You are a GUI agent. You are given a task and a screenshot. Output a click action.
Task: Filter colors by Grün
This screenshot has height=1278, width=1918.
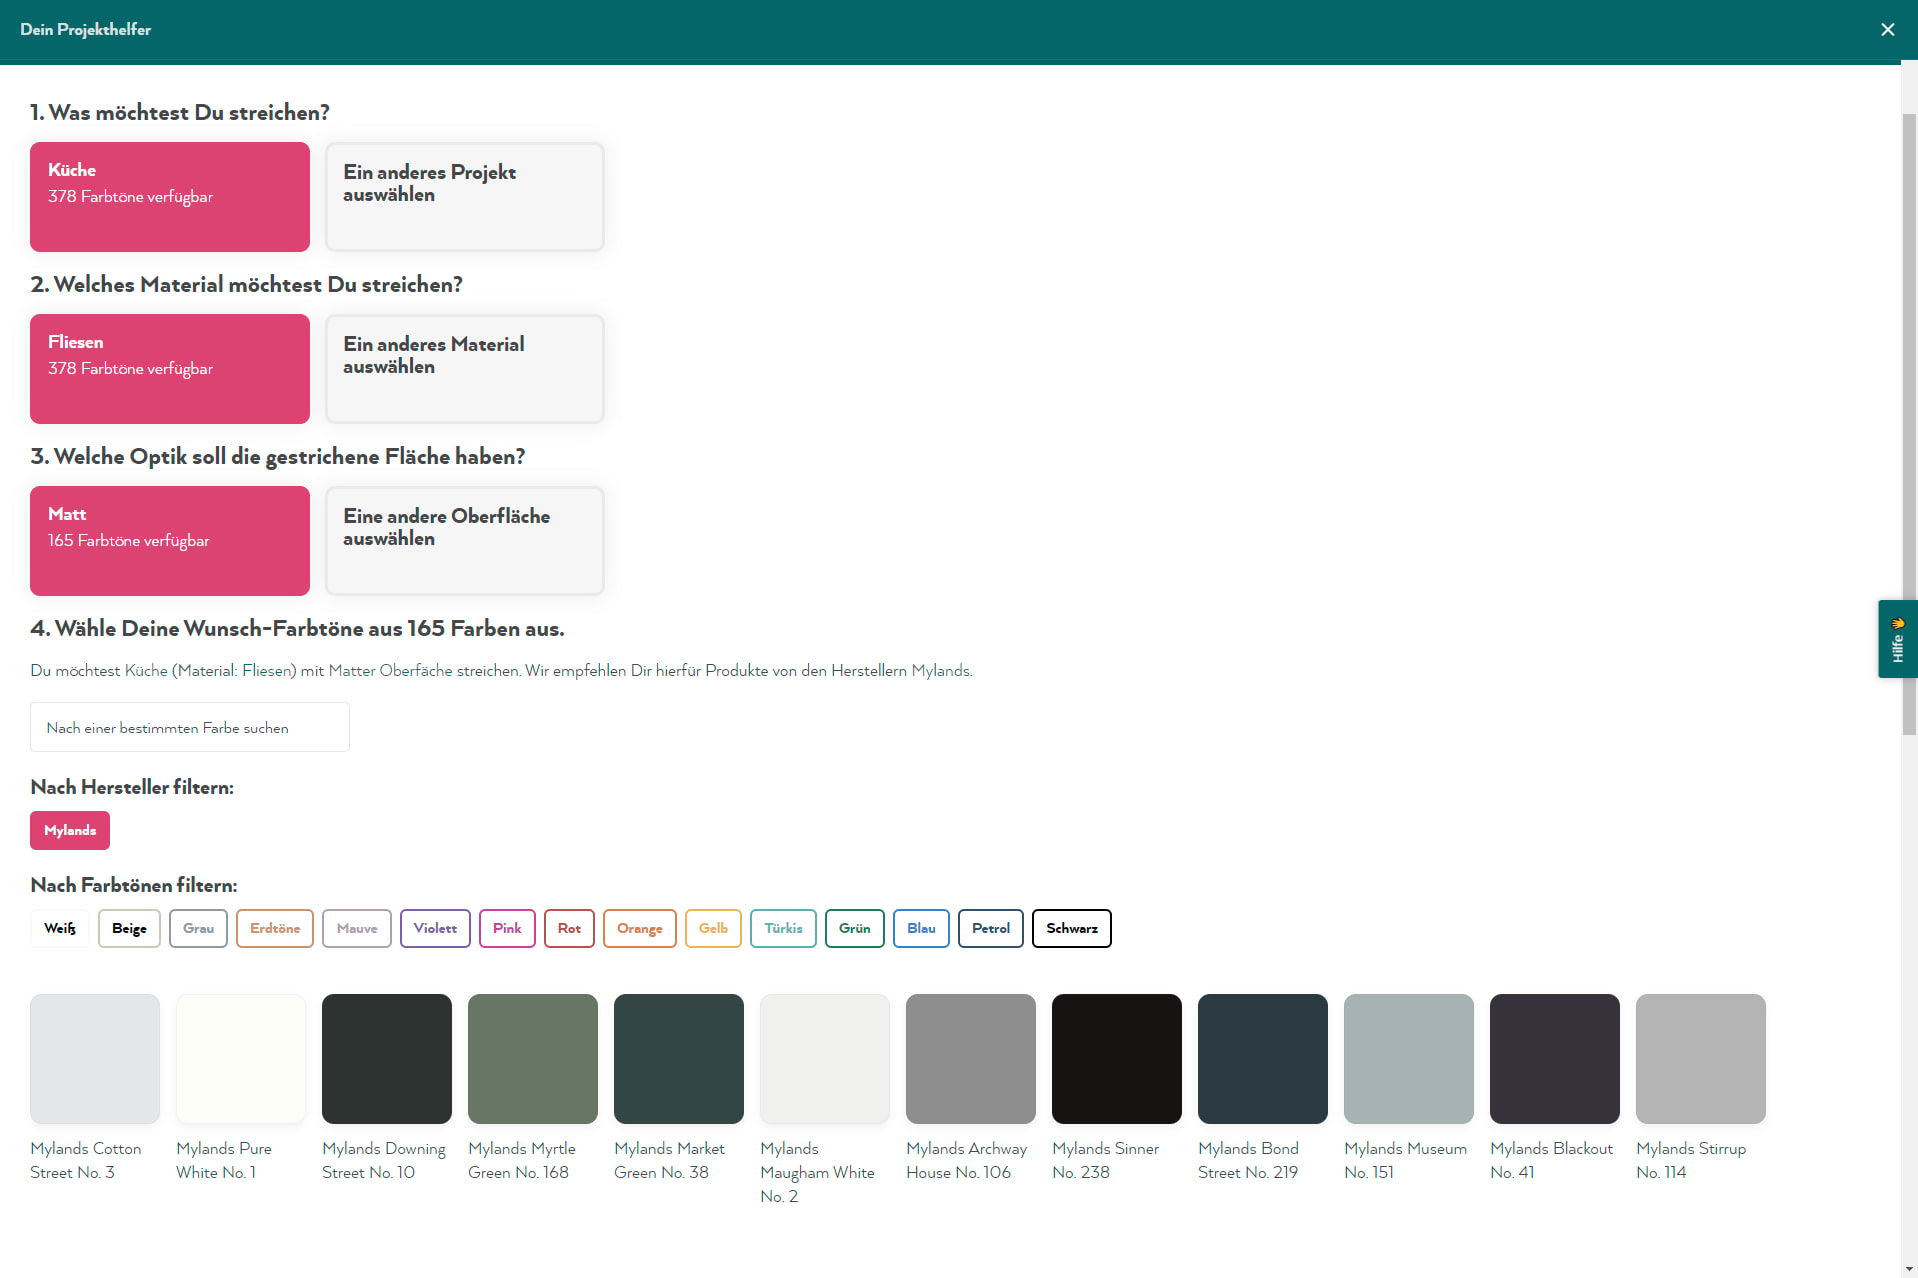click(x=854, y=928)
